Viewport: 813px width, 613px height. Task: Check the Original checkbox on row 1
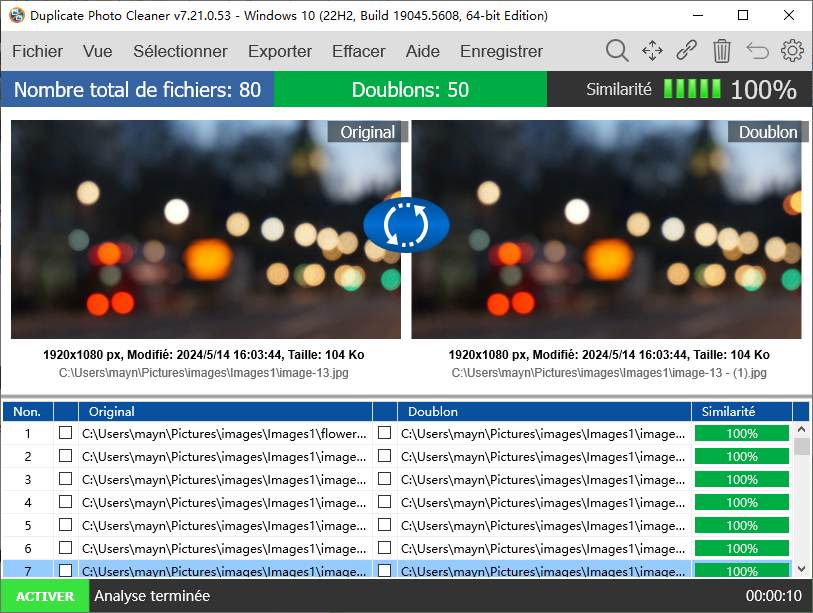point(65,434)
